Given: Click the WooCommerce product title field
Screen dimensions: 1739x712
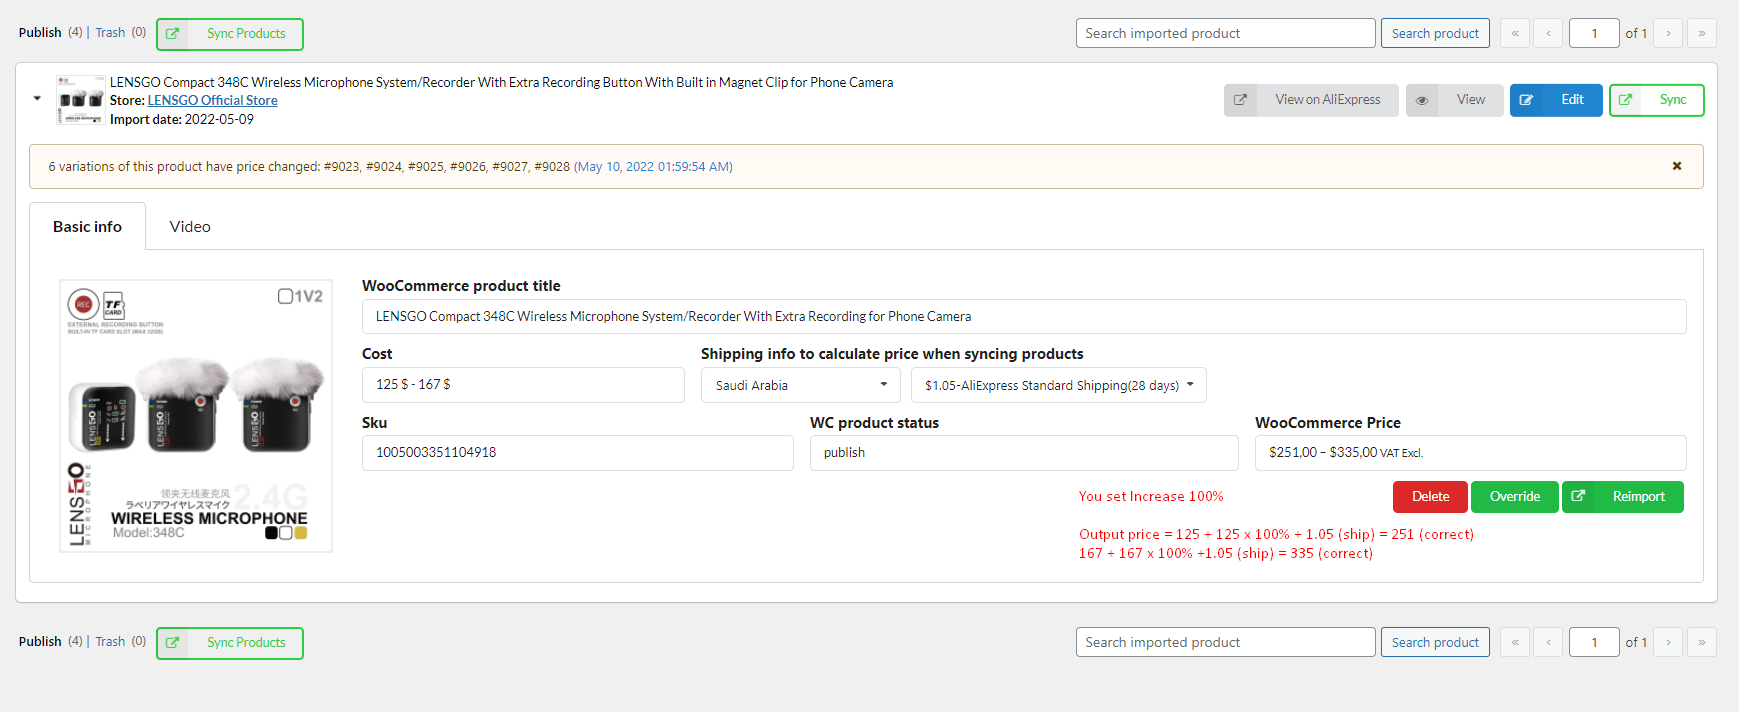Looking at the screenshot, I should tap(1024, 316).
